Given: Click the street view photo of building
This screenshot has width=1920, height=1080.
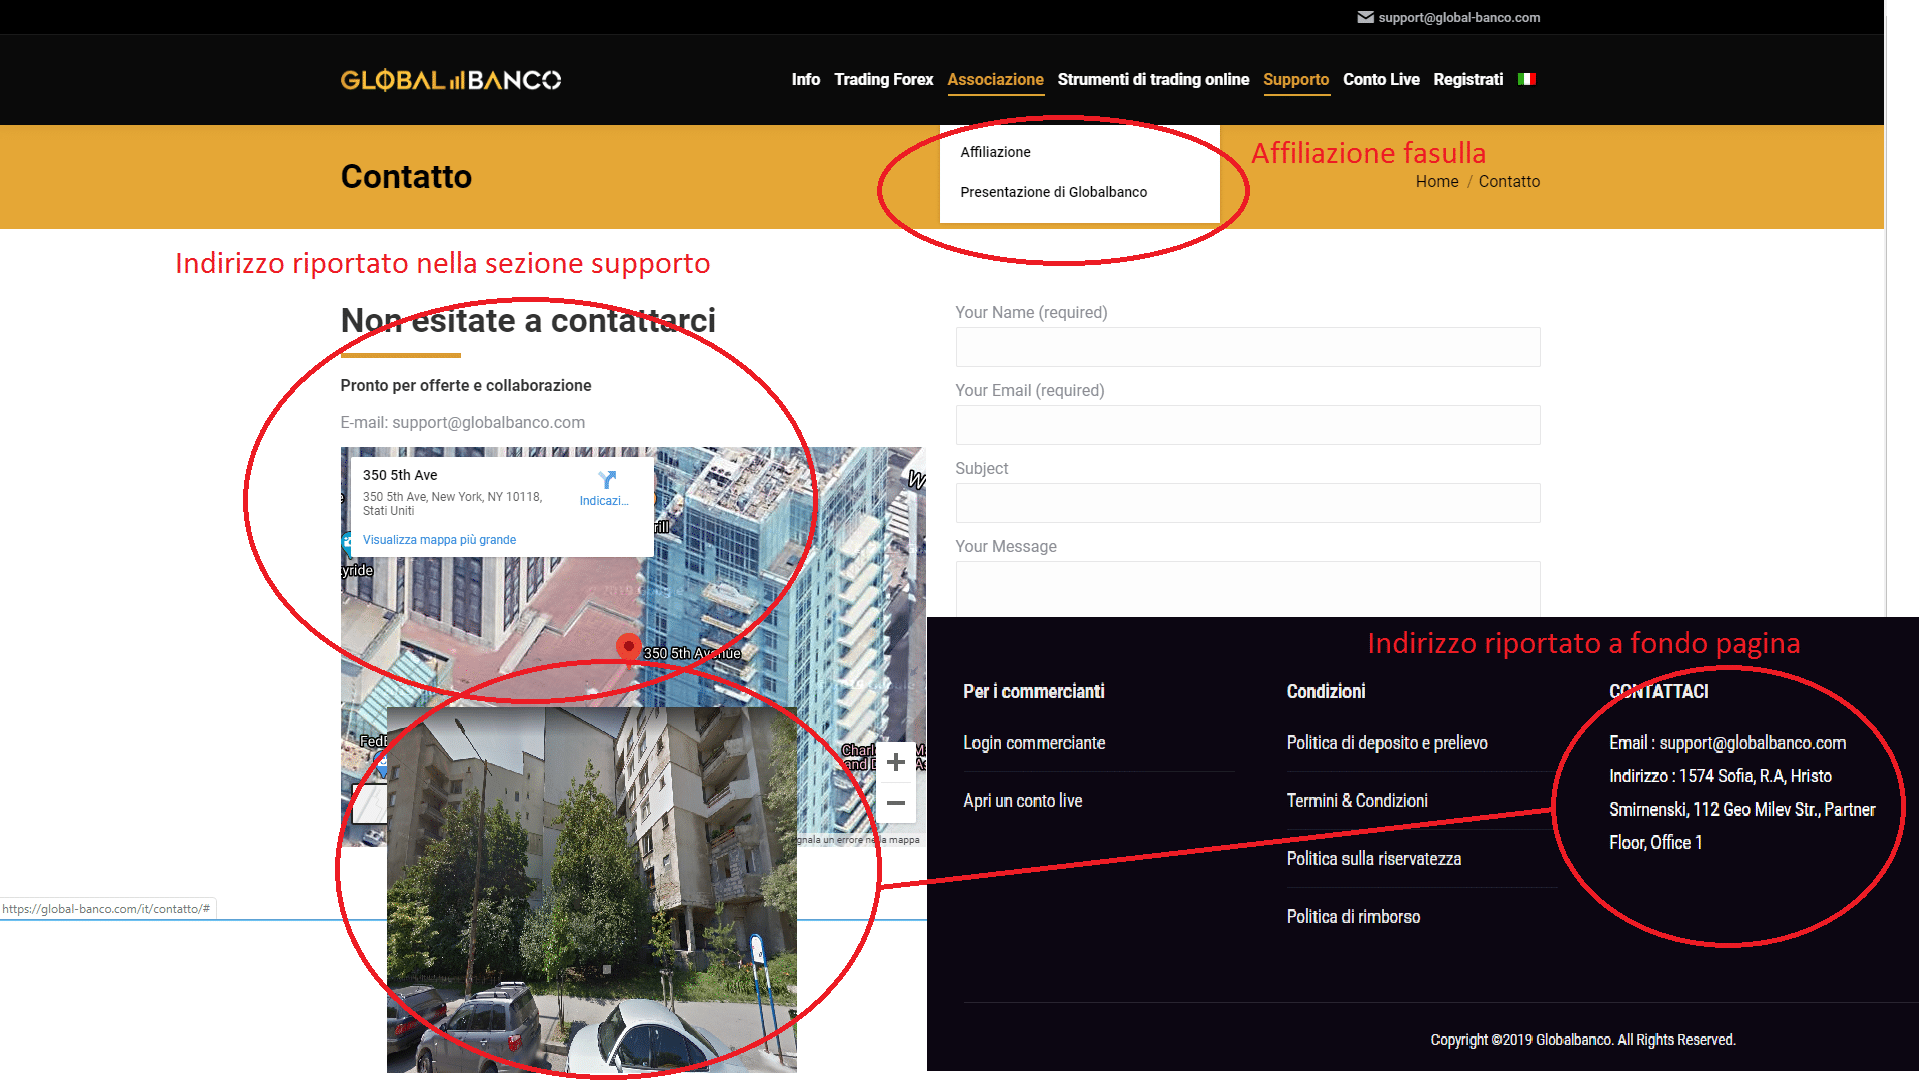Looking at the screenshot, I should coord(592,890).
